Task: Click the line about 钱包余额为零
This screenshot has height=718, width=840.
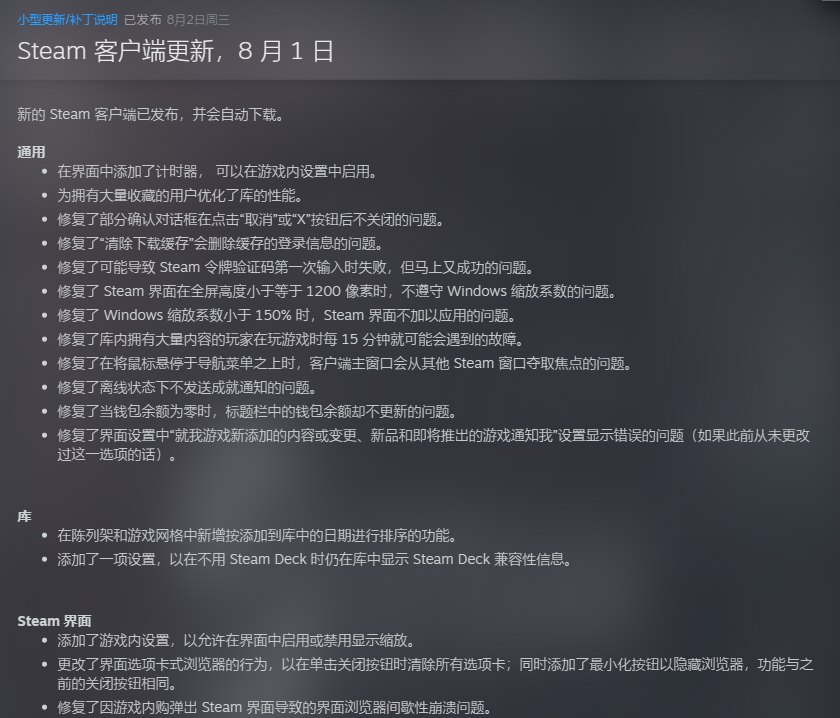Action: 257,412
